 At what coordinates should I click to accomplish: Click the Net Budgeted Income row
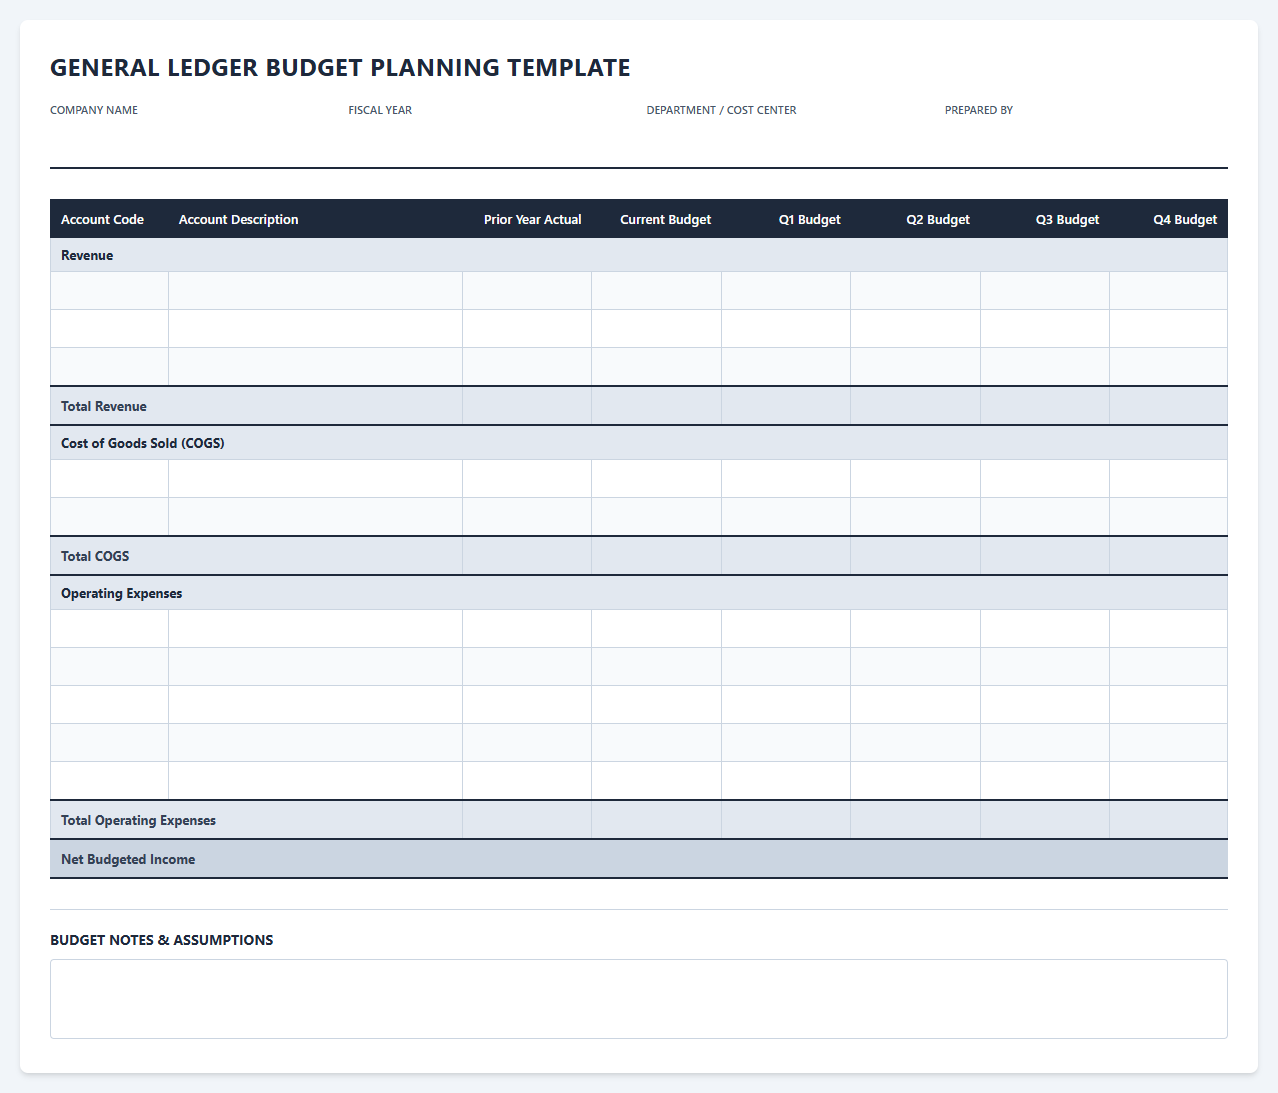[x=639, y=859]
